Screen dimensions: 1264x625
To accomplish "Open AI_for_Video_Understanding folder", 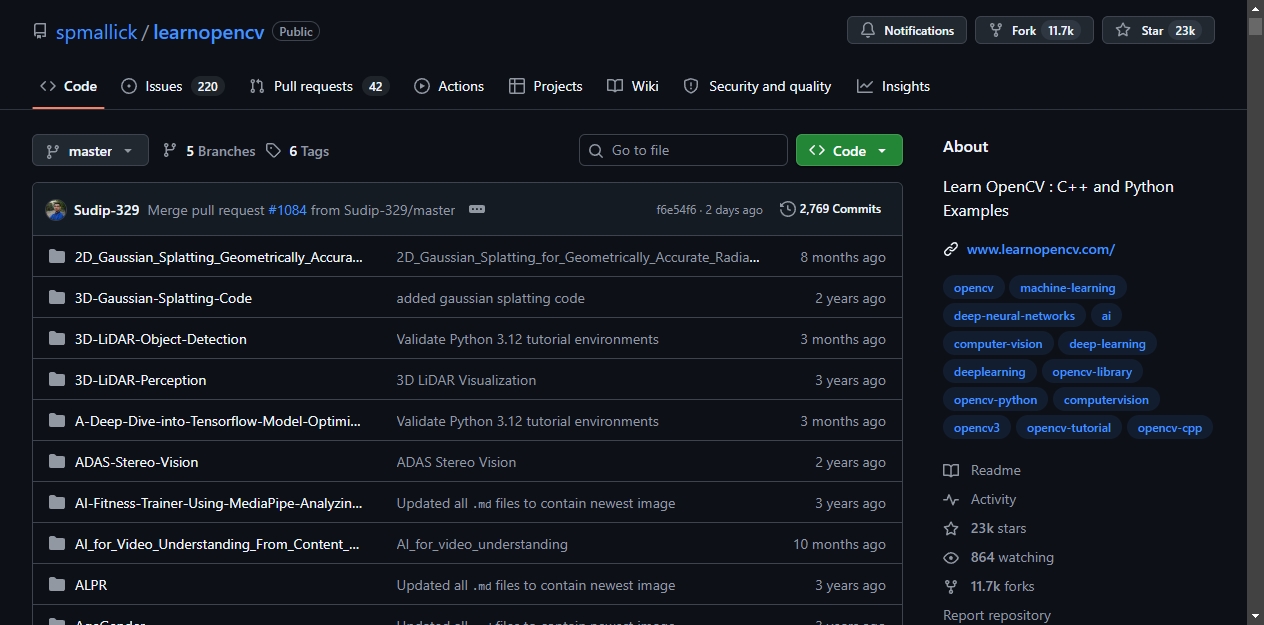I will (217, 544).
